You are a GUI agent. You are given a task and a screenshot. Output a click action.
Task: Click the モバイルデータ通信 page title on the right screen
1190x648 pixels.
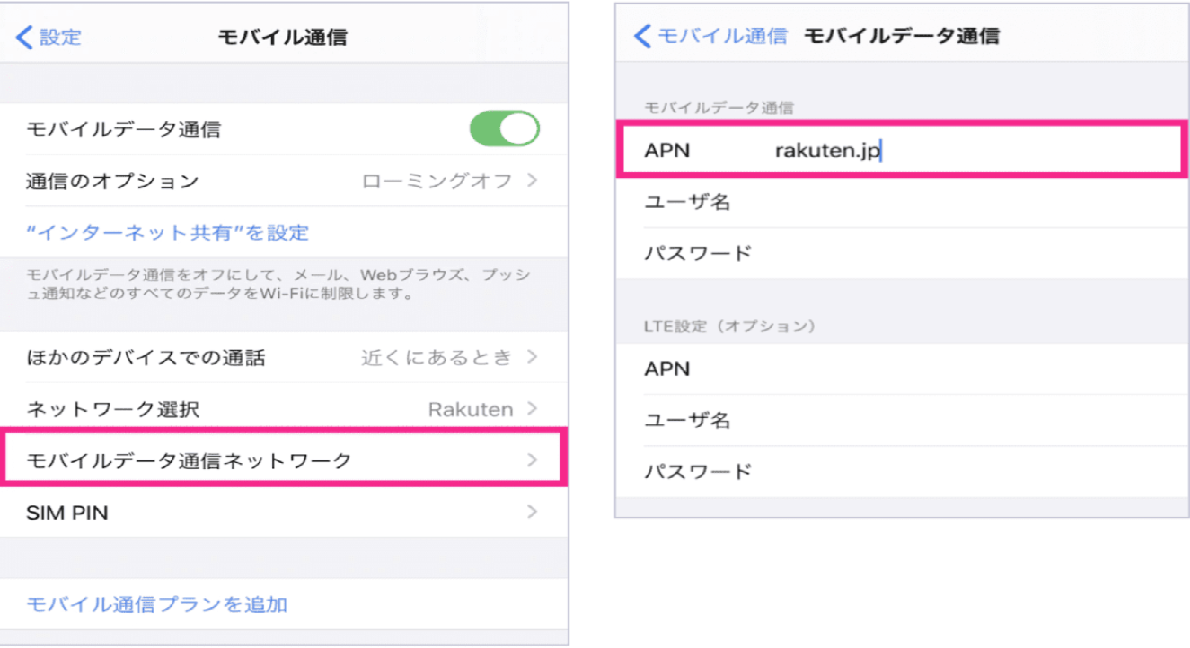pos(902,36)
